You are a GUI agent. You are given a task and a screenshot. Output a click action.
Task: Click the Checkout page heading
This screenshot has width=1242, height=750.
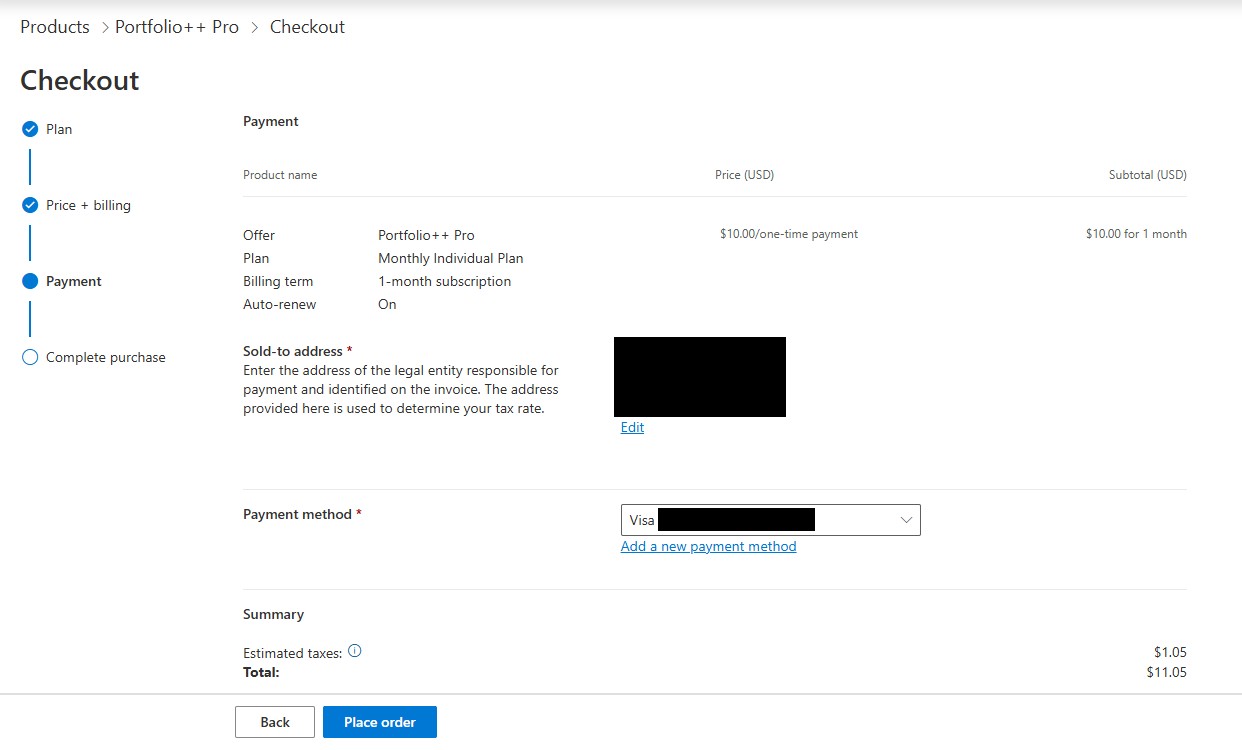pyautogui.click(x=80, y=80)
